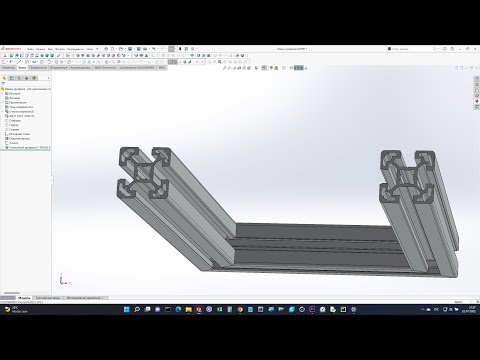Image resolution: width=480 pixels, height=360 pixels.
Task: Expand the Структурный профиль feature node
Action: point(3,147)
